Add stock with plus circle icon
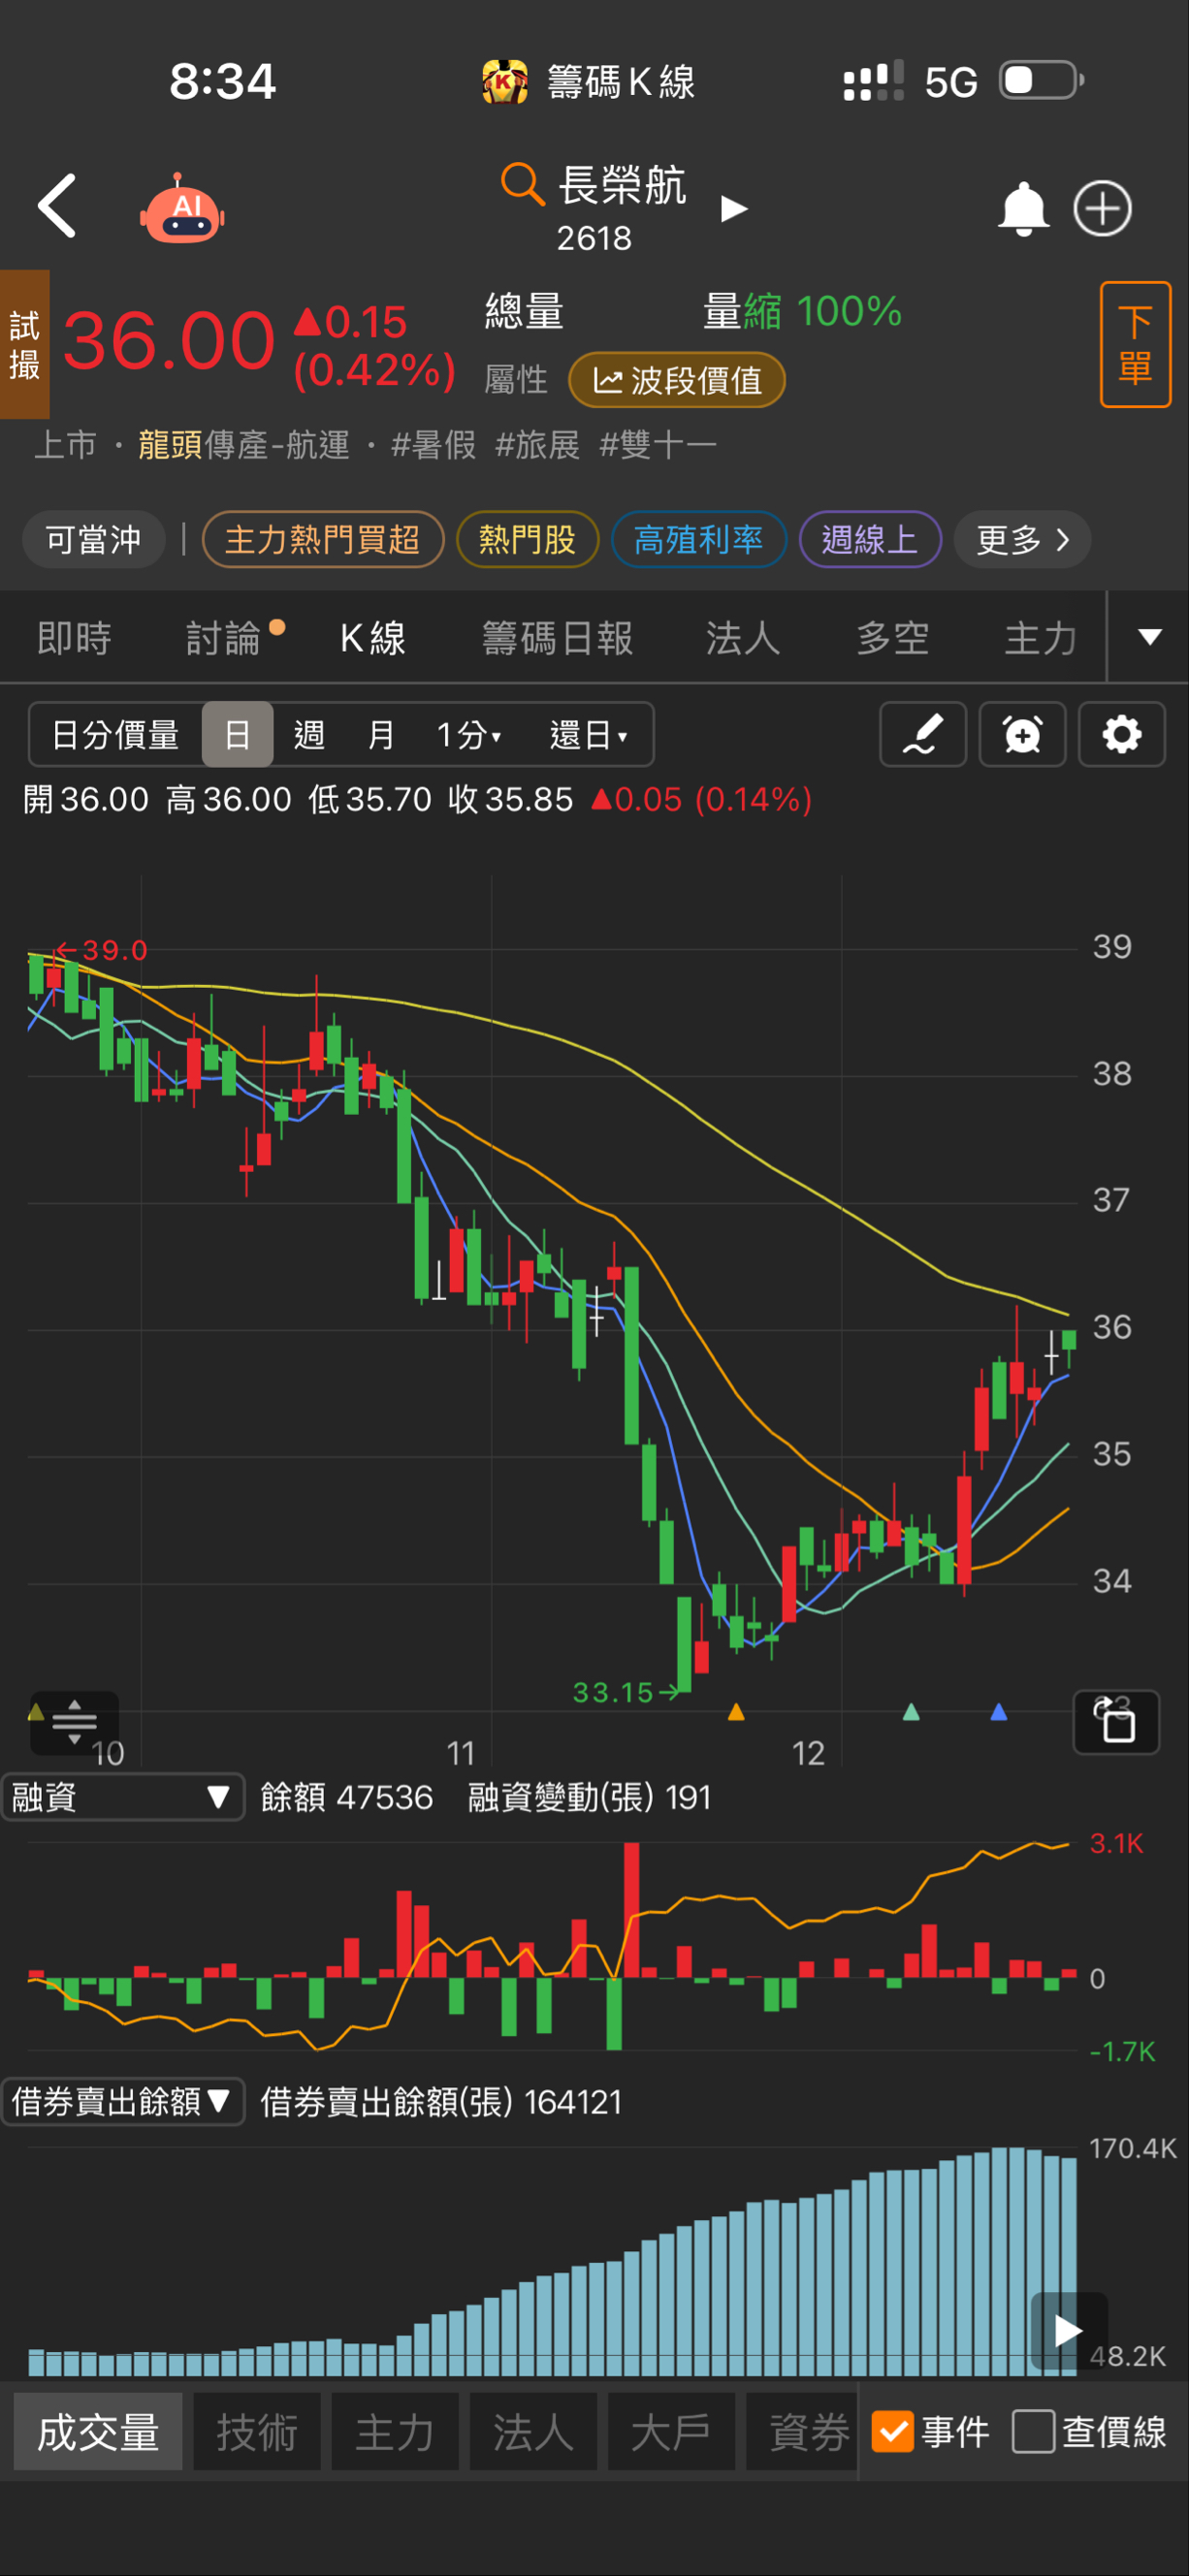1189x2576 pixels. tap(1102, 208)
